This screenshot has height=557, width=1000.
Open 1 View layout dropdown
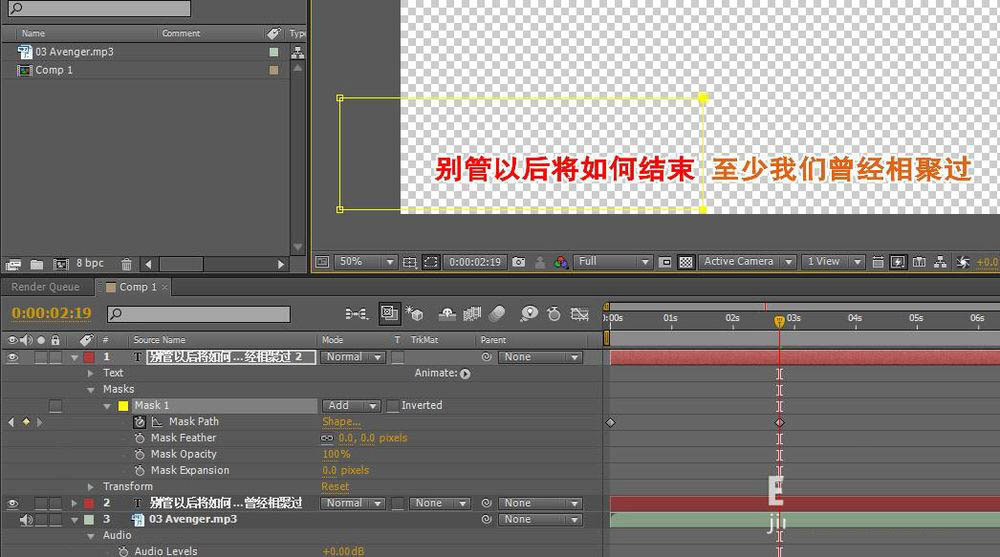pos(832,262)
